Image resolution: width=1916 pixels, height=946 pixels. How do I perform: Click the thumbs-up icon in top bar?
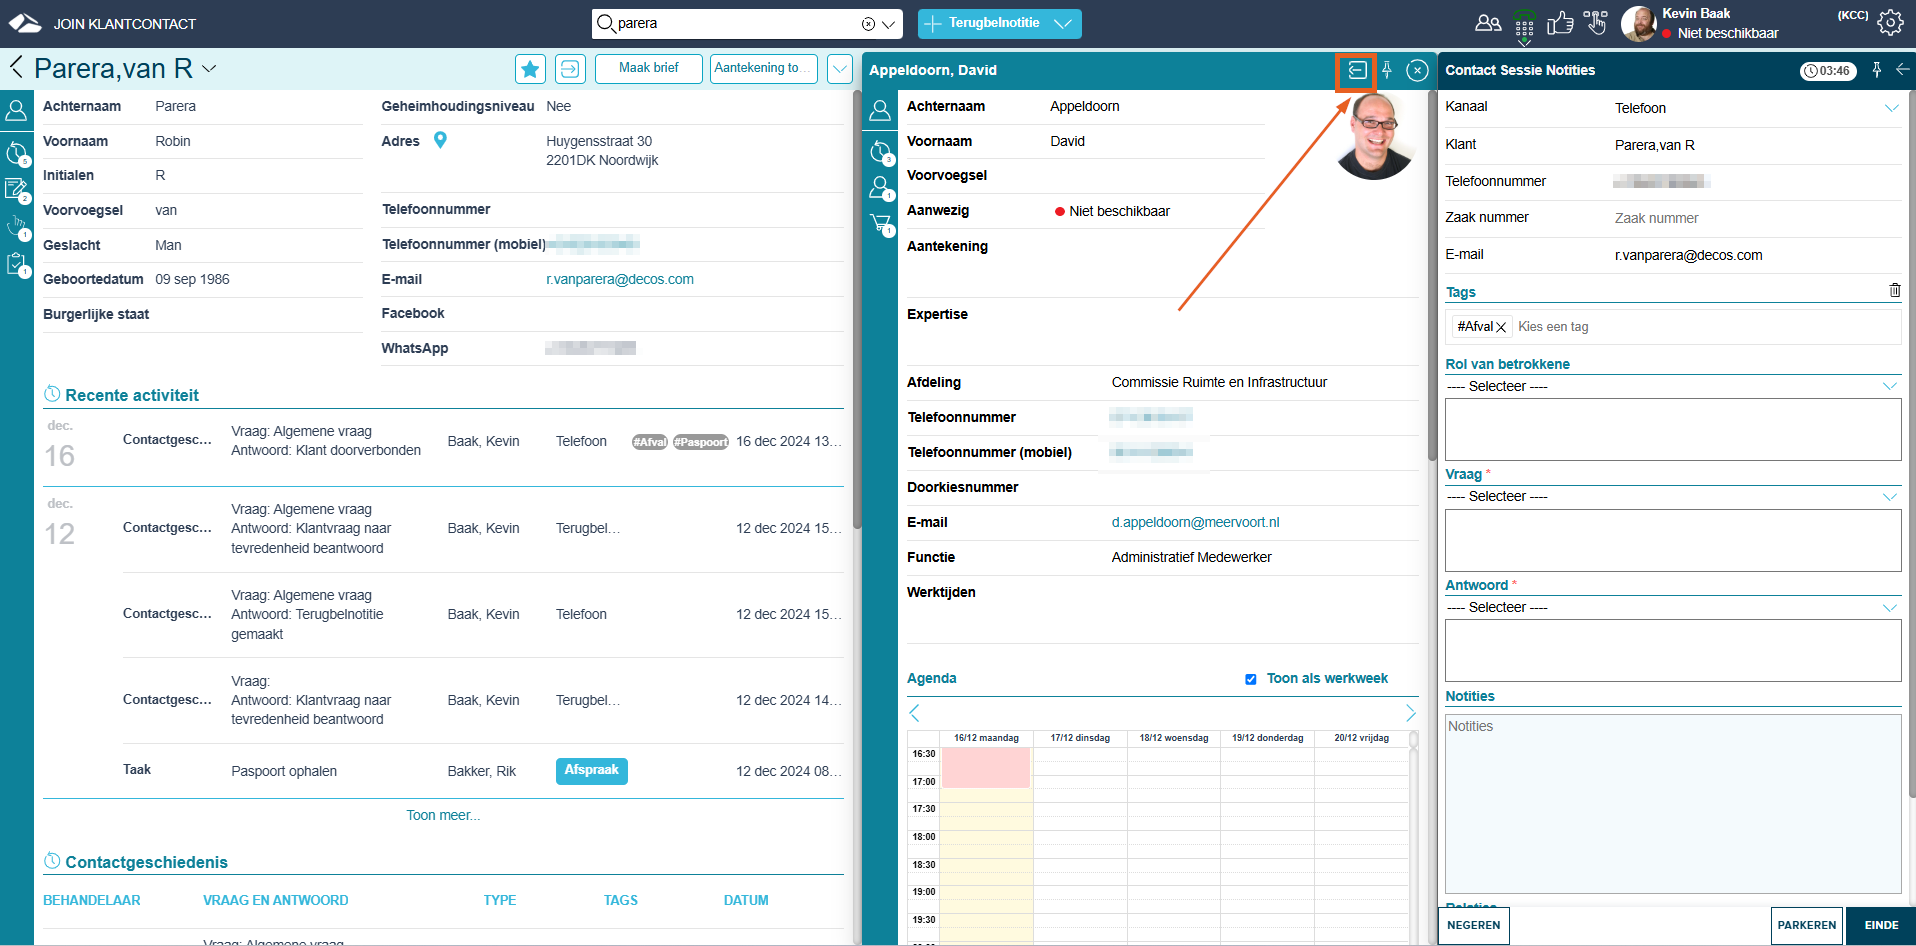1560,23
